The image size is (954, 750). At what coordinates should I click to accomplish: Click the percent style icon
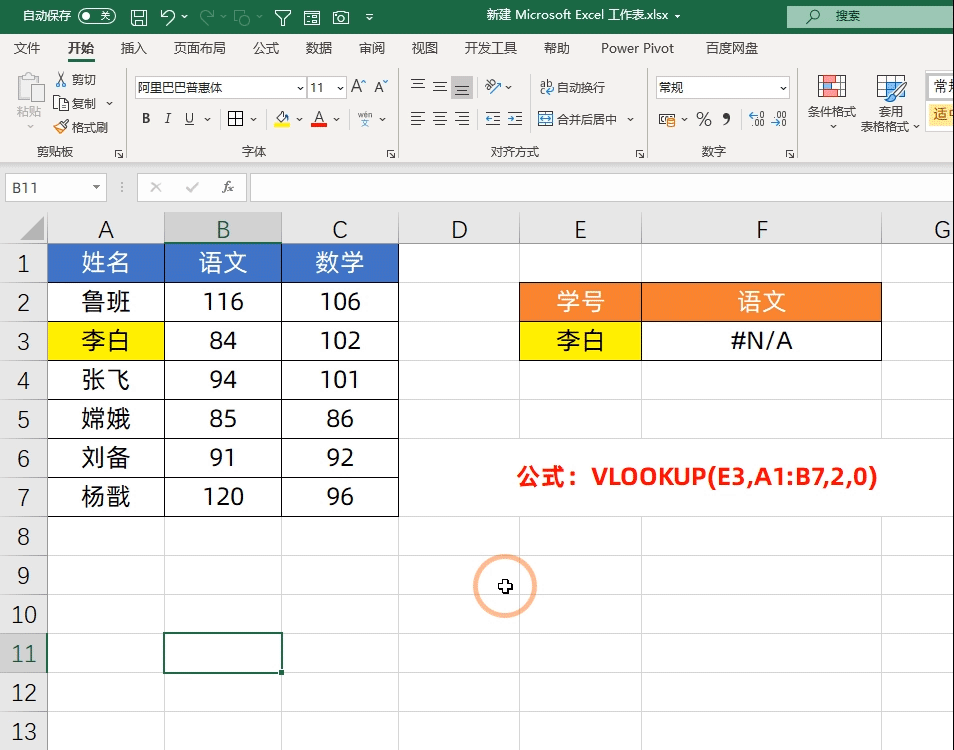point(704,119)
